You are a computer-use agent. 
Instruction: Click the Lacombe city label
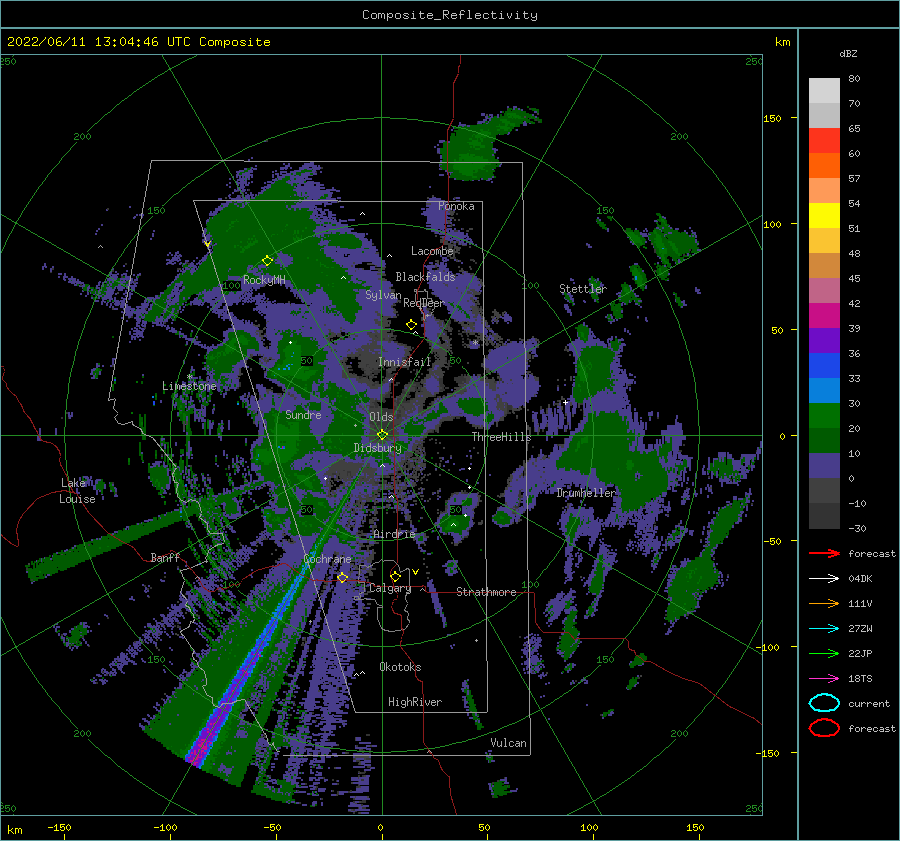click(x=432, y=251)
